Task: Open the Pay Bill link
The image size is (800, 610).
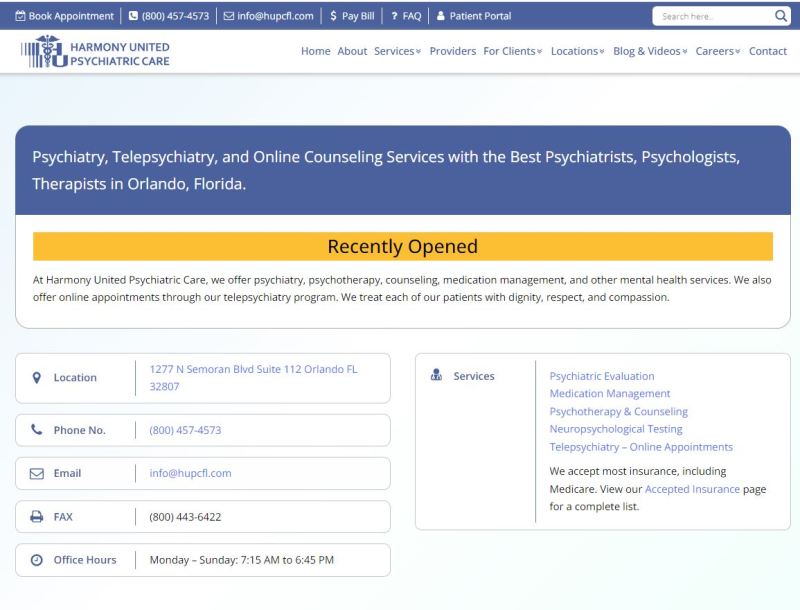Action: [358, 16]
